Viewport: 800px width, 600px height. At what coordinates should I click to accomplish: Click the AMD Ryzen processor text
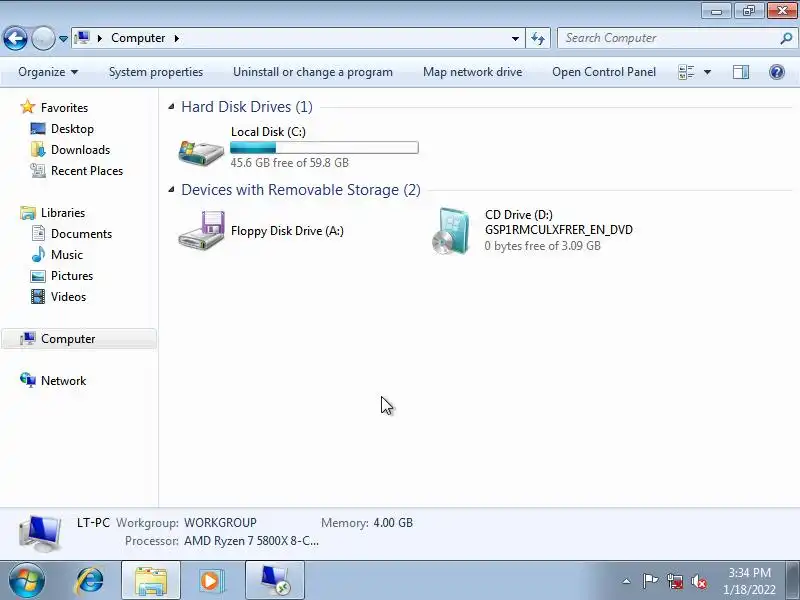pos(252,541)
